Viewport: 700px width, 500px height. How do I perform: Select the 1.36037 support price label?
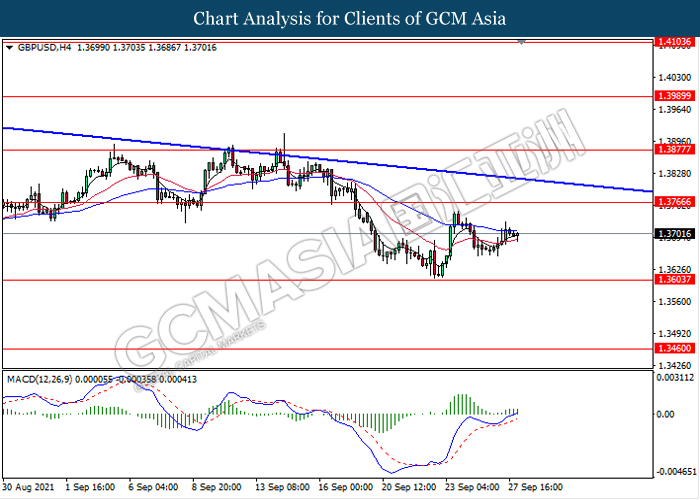tap(675, 279)
